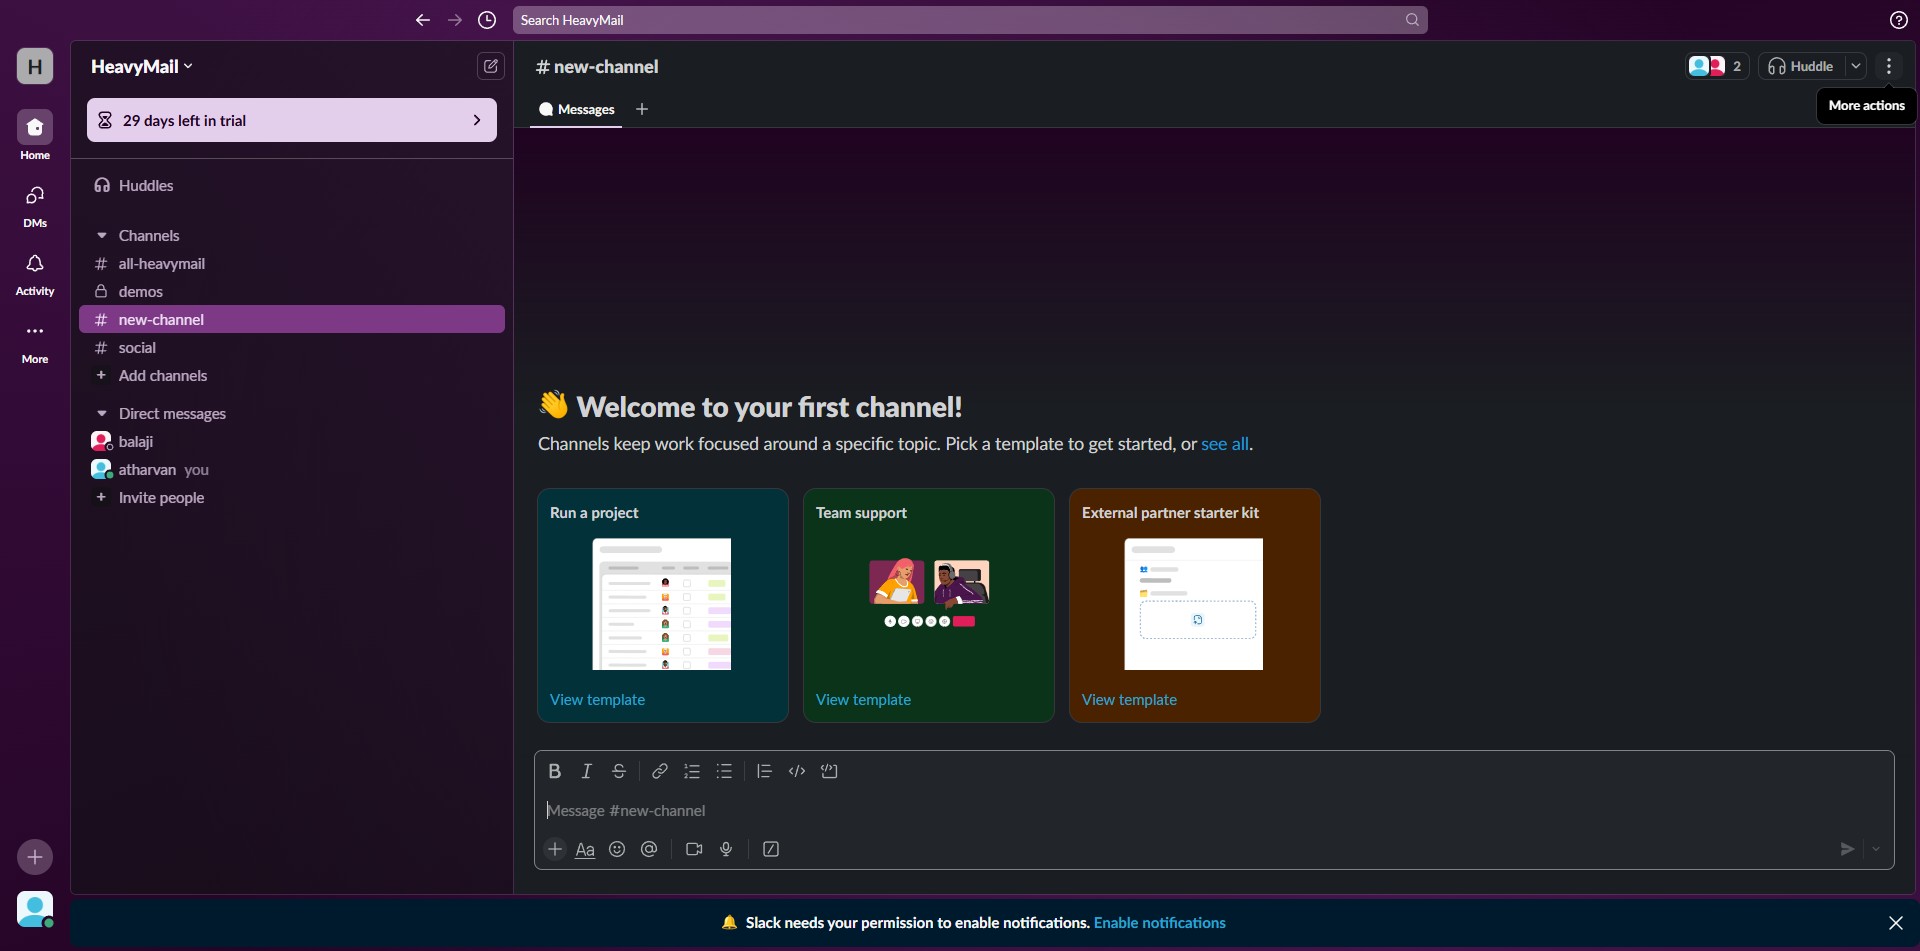The width and height of the screenshot is (1920, 951).
Task: Toggle bulleted list formatting
Action: 725,771
